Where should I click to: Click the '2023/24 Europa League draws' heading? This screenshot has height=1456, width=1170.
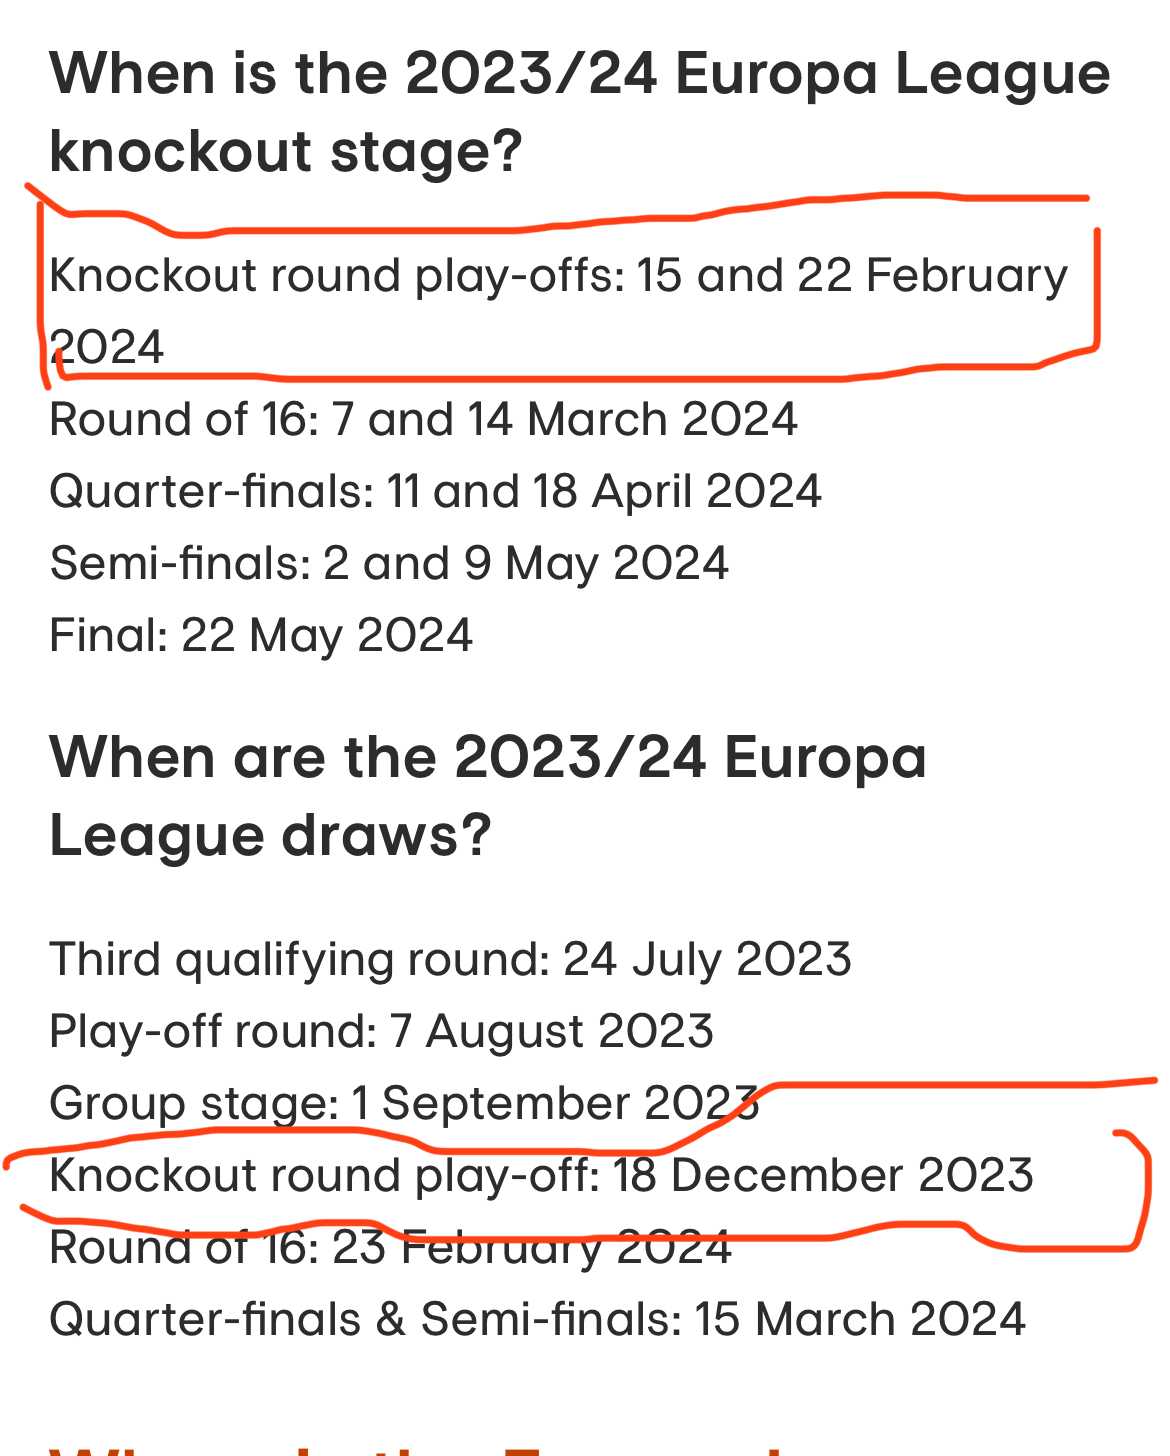coord(488,796)
